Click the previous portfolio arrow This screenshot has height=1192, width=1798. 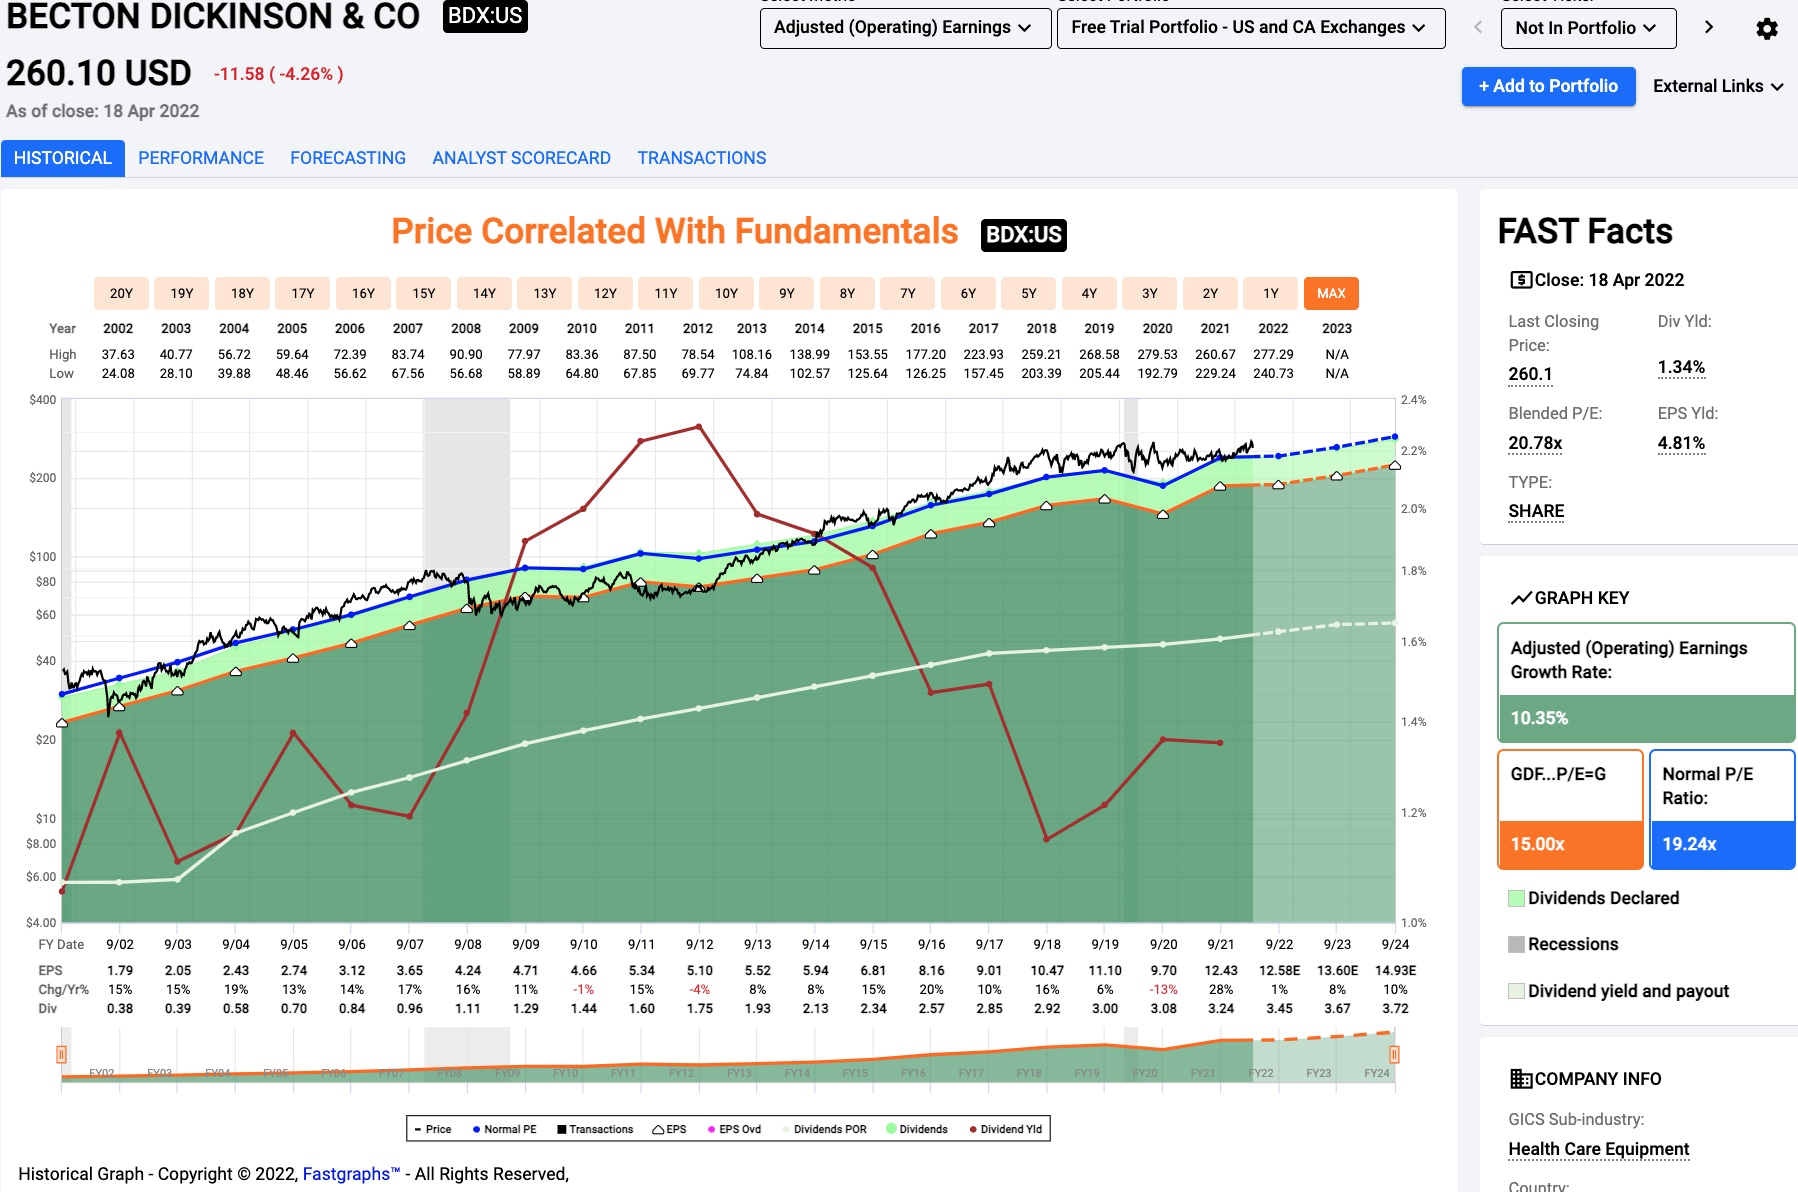point(1478,28)
